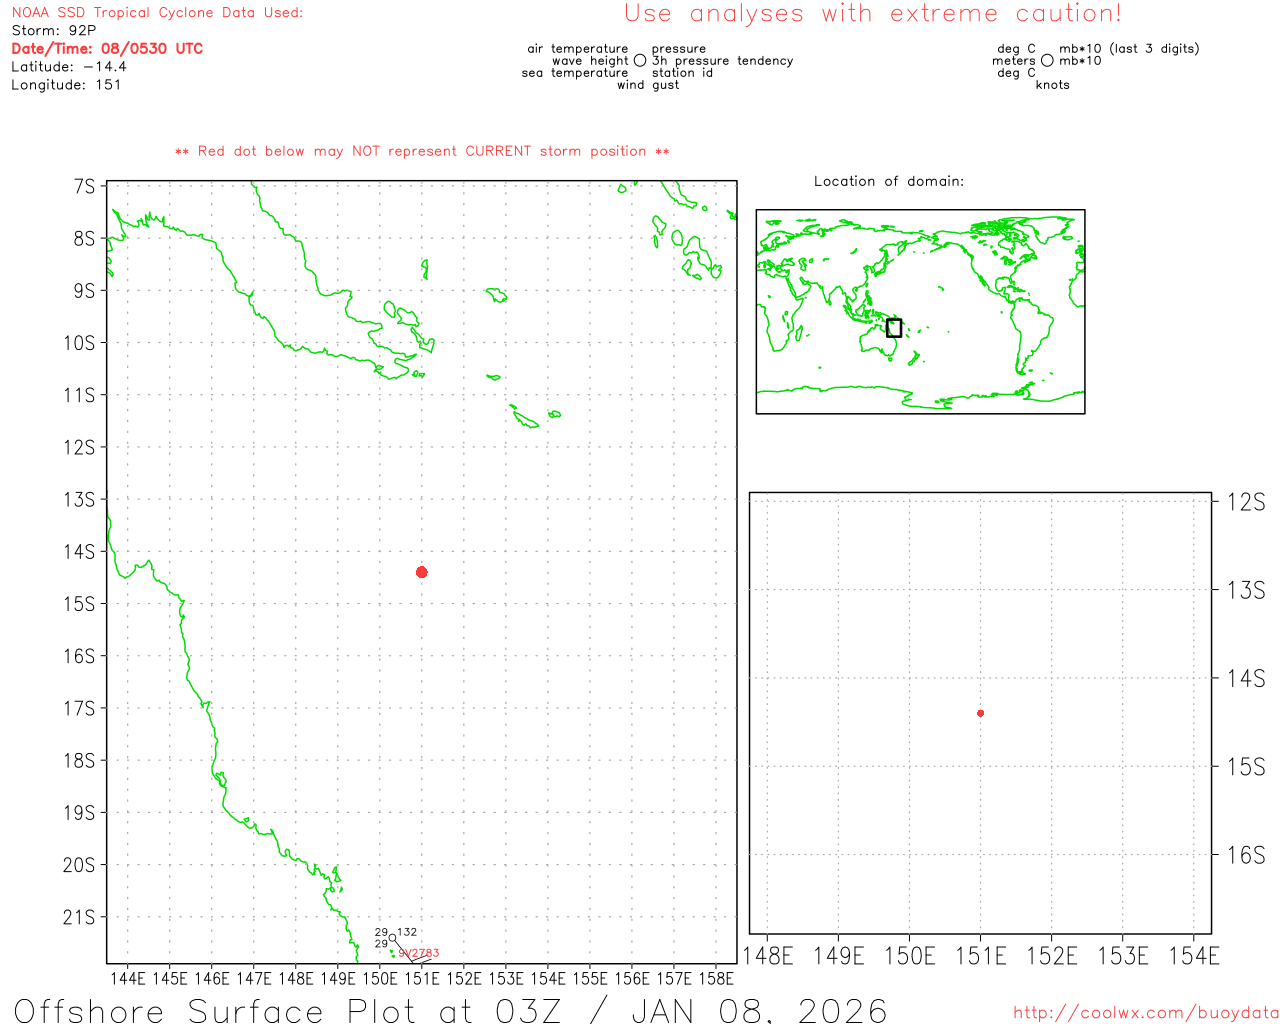The image size is (1280, 1024).
Task: Click the 10S latitude label on main map
Action: click(x=79, y=343)
